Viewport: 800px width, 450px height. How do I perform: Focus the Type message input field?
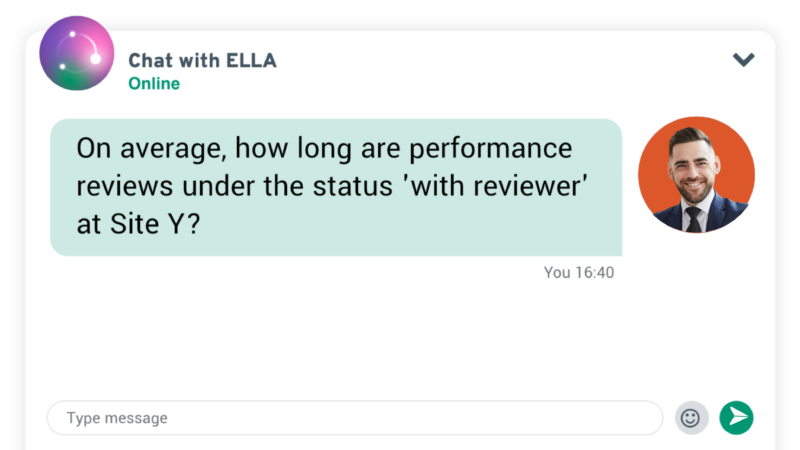[x=355, y=418]
